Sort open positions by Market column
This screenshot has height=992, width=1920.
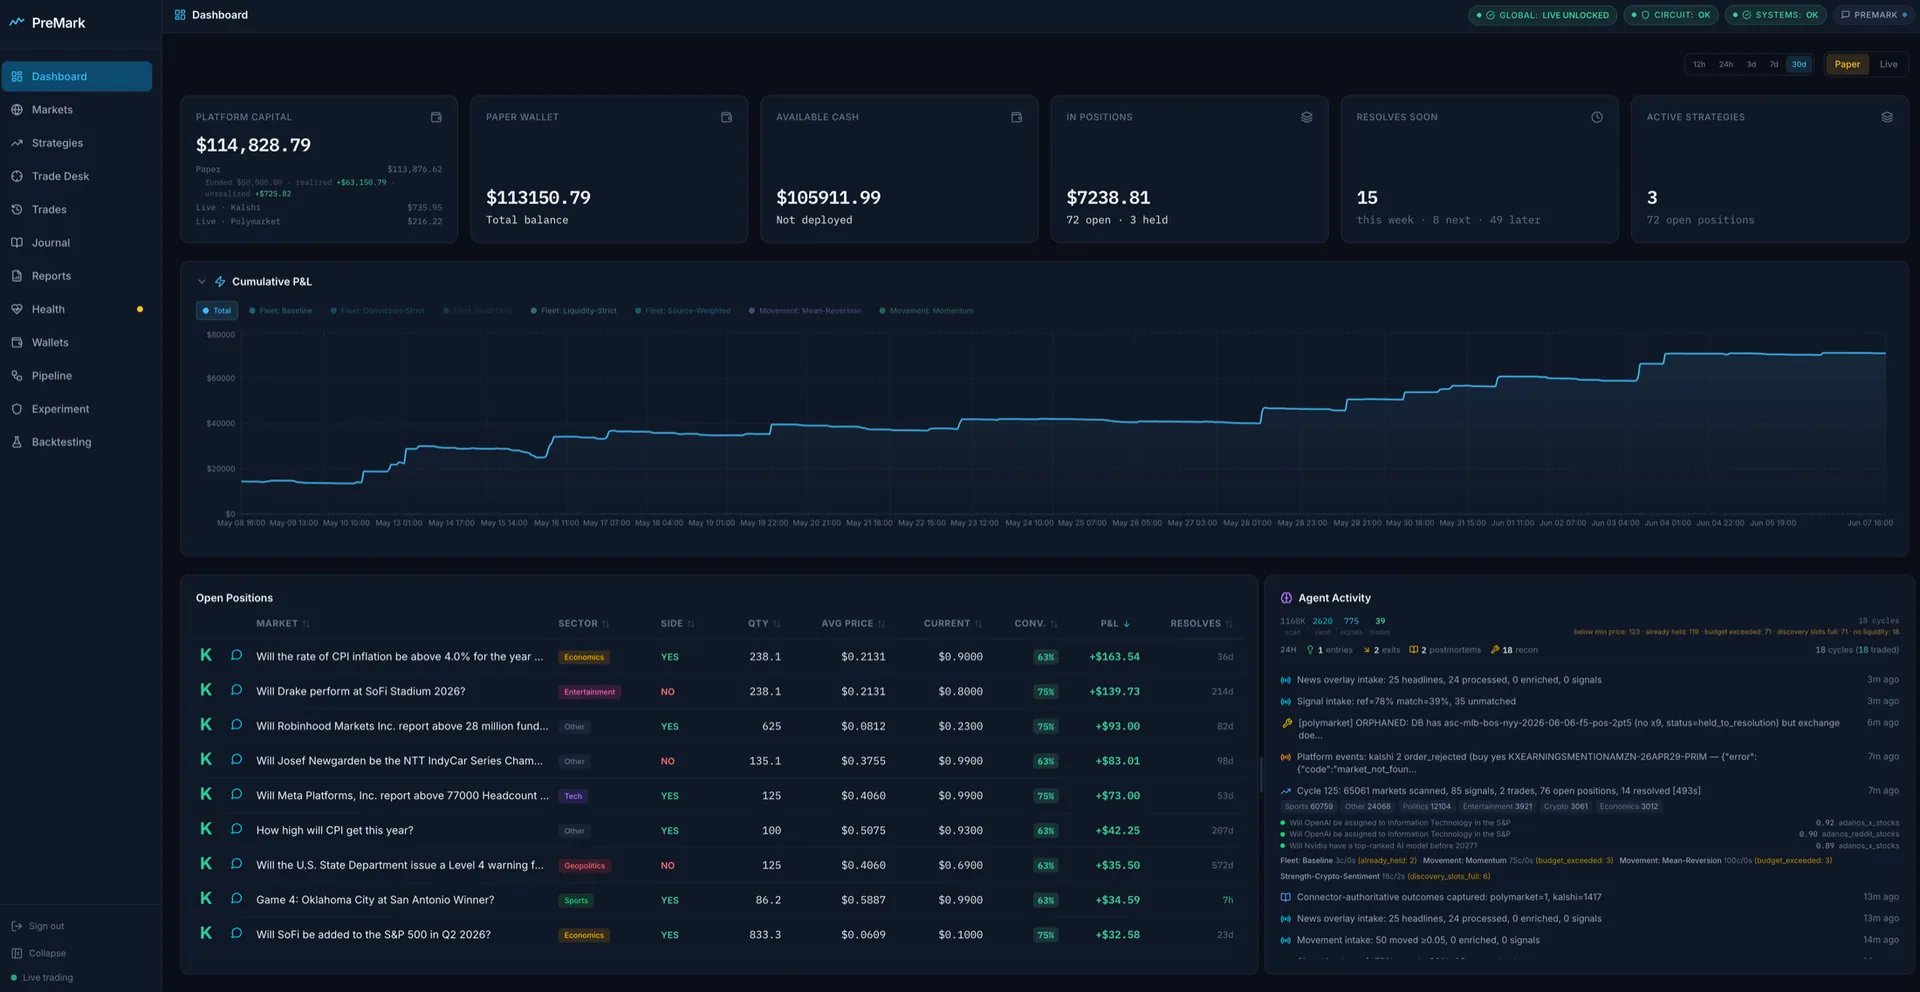pos(283,624)
